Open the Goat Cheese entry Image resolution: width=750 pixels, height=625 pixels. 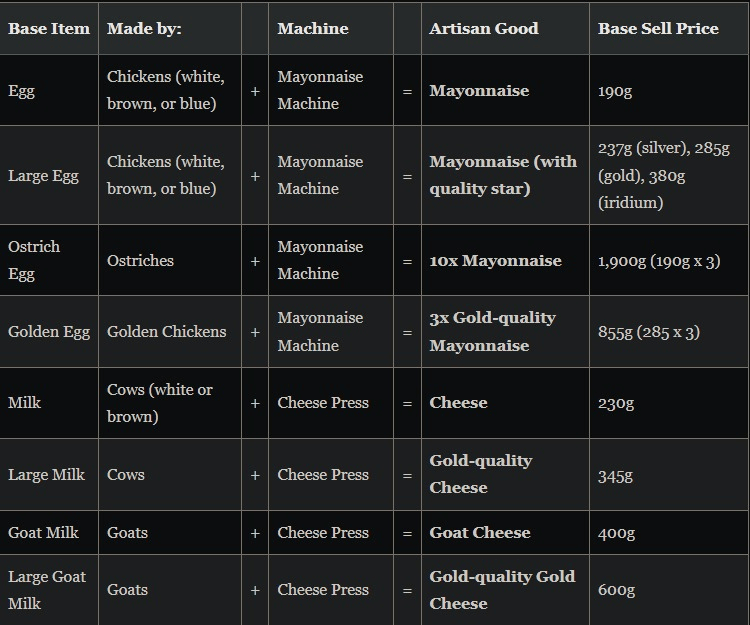[x=480, y=533]
